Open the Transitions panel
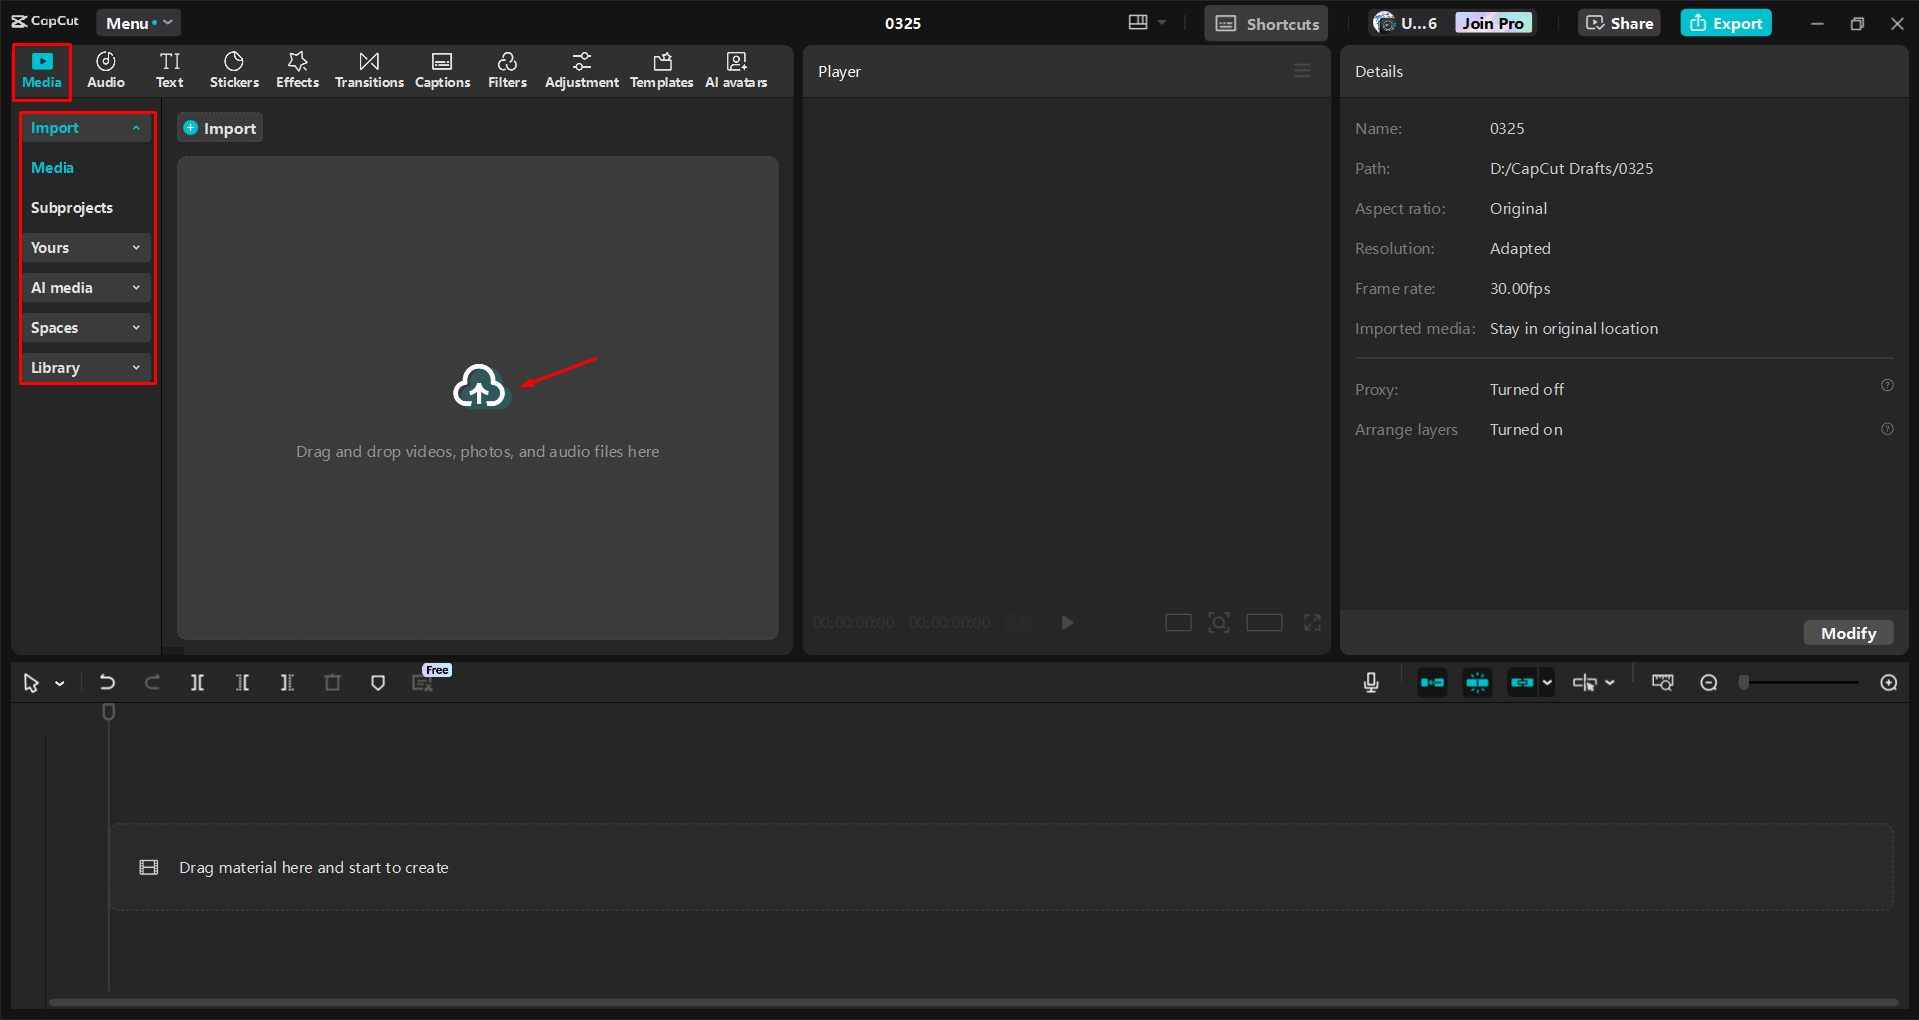This screenshot has height=1020, width=1919. pos(368,69)
